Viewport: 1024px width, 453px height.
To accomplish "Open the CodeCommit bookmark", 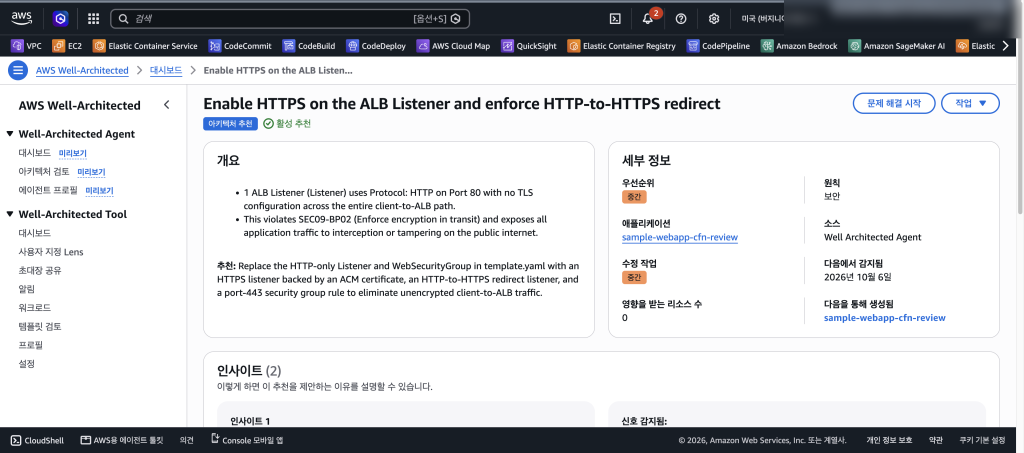I will (238, 46).
